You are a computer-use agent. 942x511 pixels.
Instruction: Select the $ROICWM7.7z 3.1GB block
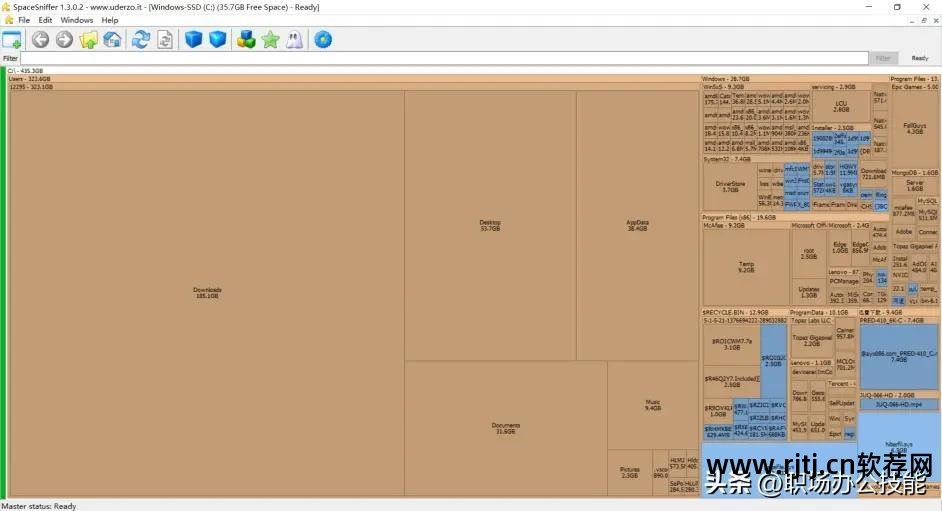(x=731, y=344)
